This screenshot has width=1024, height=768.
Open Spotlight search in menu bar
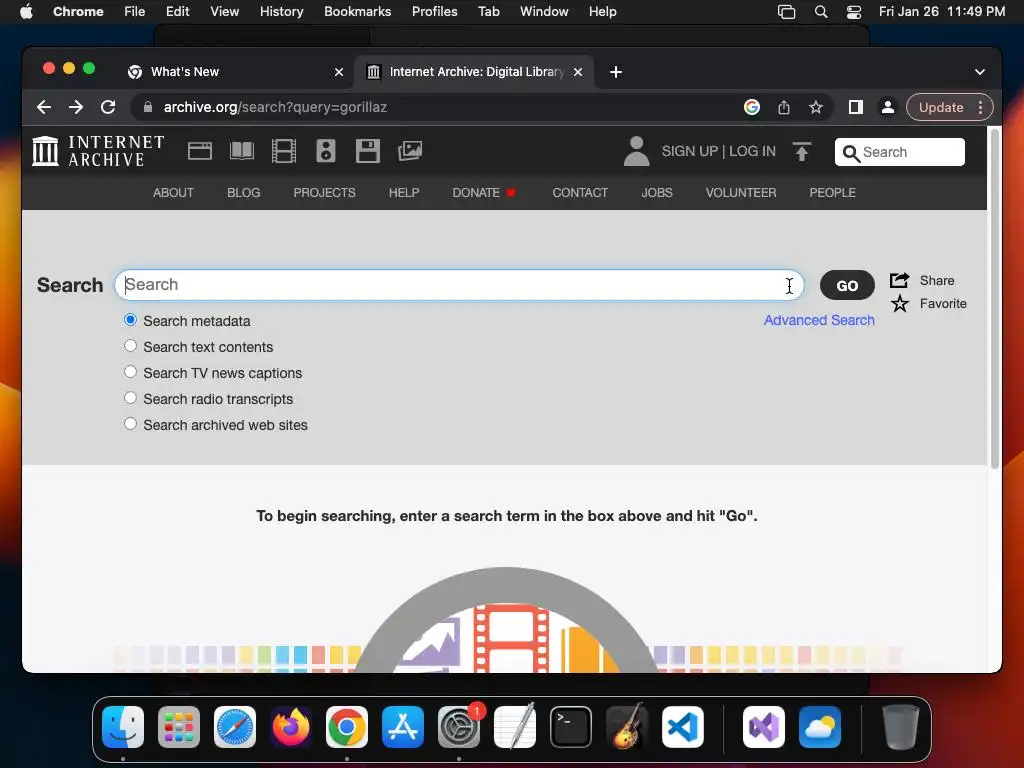pos(821,12)
